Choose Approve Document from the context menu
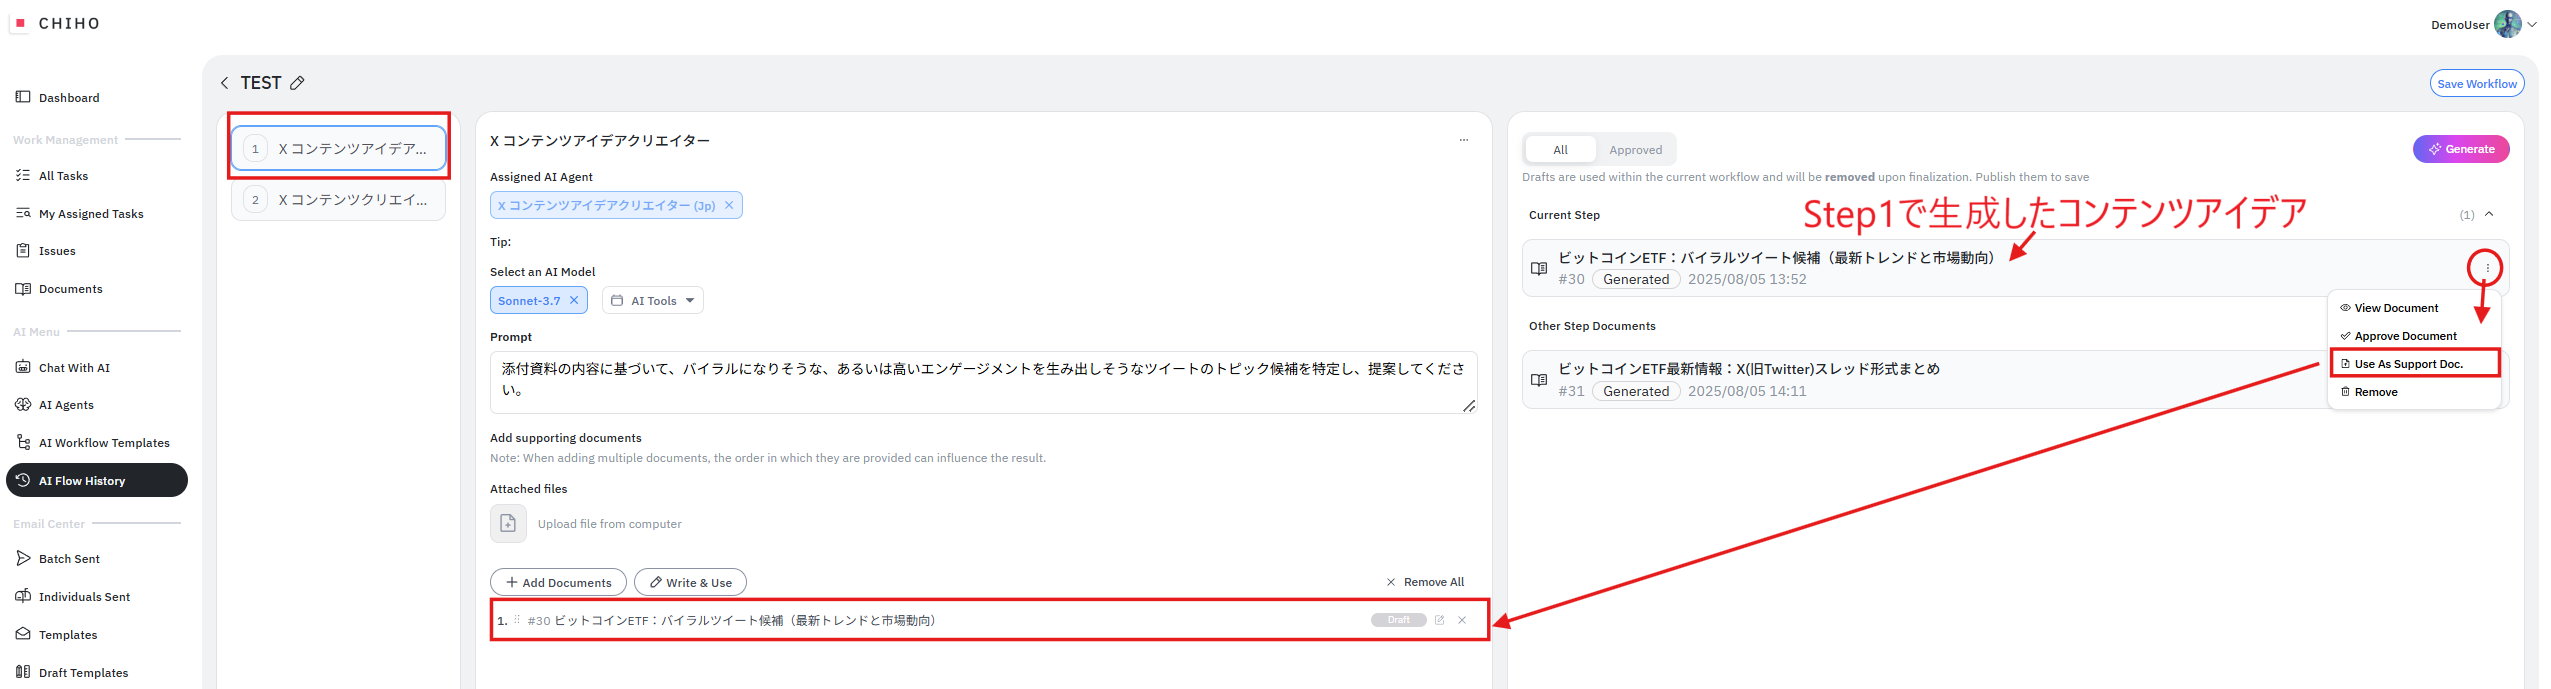The height and width of the screenshot is (689, 2551). pos(2404,336)
